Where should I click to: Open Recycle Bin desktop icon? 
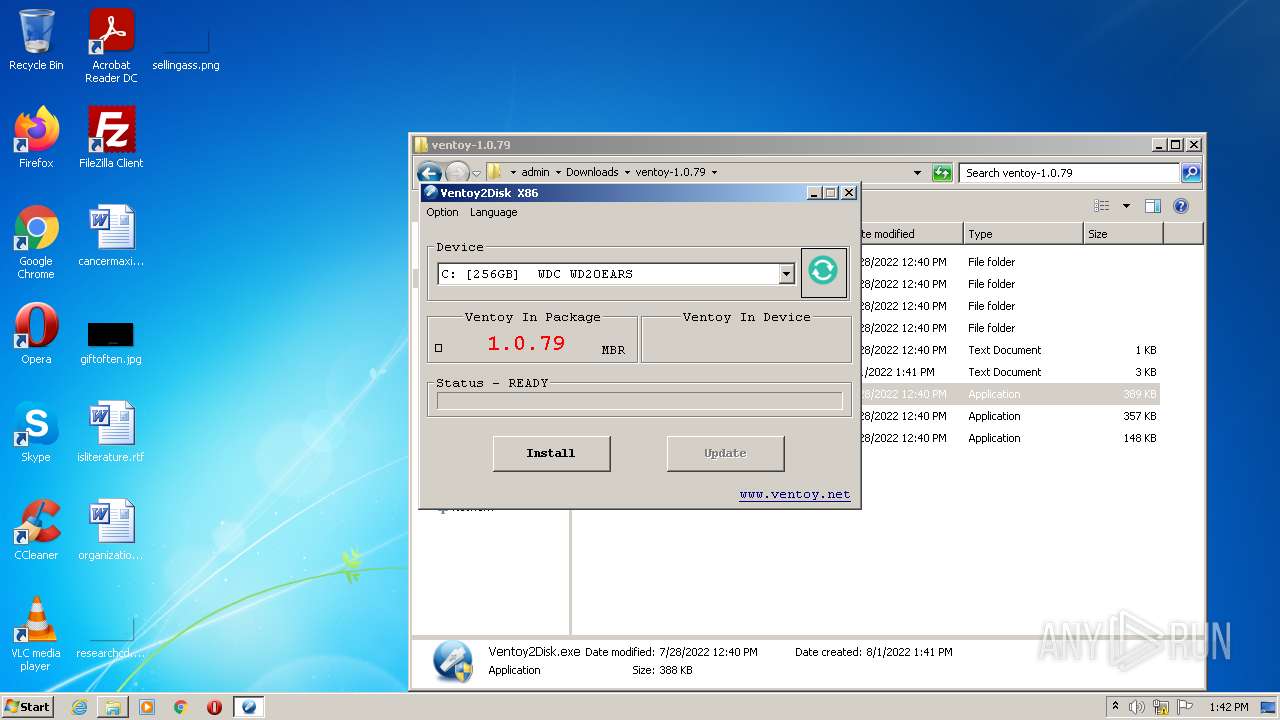pyautogui.click(x=36, y=40)
